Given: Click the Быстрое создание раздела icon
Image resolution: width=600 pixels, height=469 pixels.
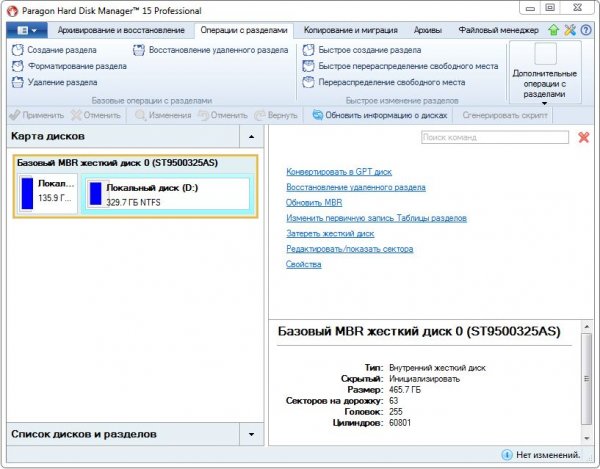Looking at the screenshot, I should tap(308, 50).
